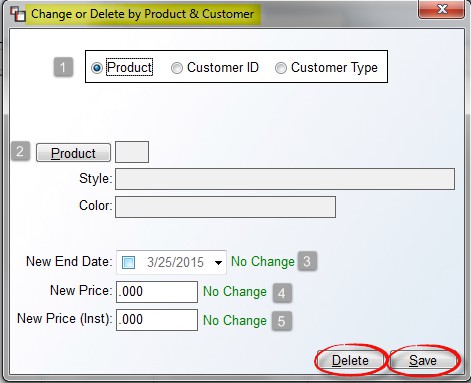Open the New End Date dropdown arrow
Image resolution: width=471 pixels, height=383 pixels.
click(218, 263)
